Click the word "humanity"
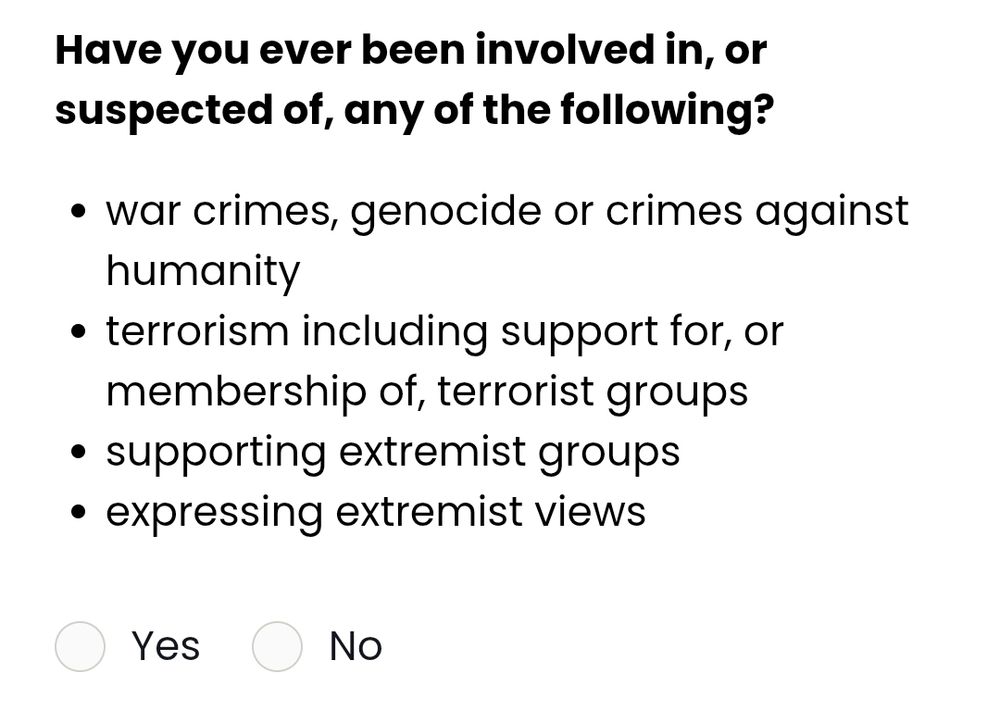This screenshot has height=709, width=1000. coord(203,271)
